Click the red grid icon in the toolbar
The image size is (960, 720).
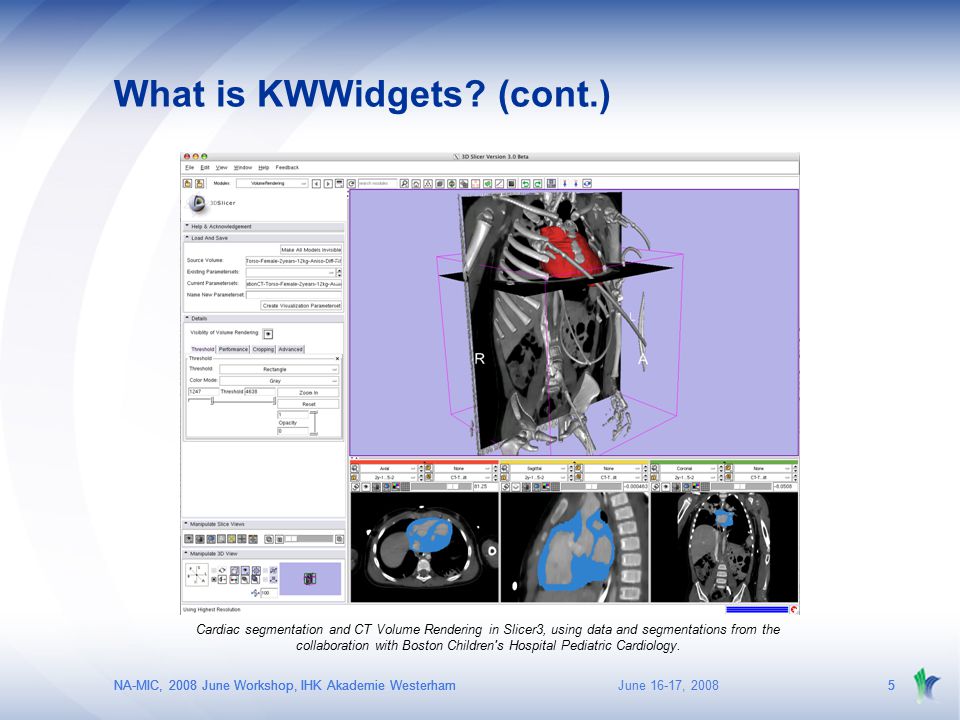click(x=476, y=184)
